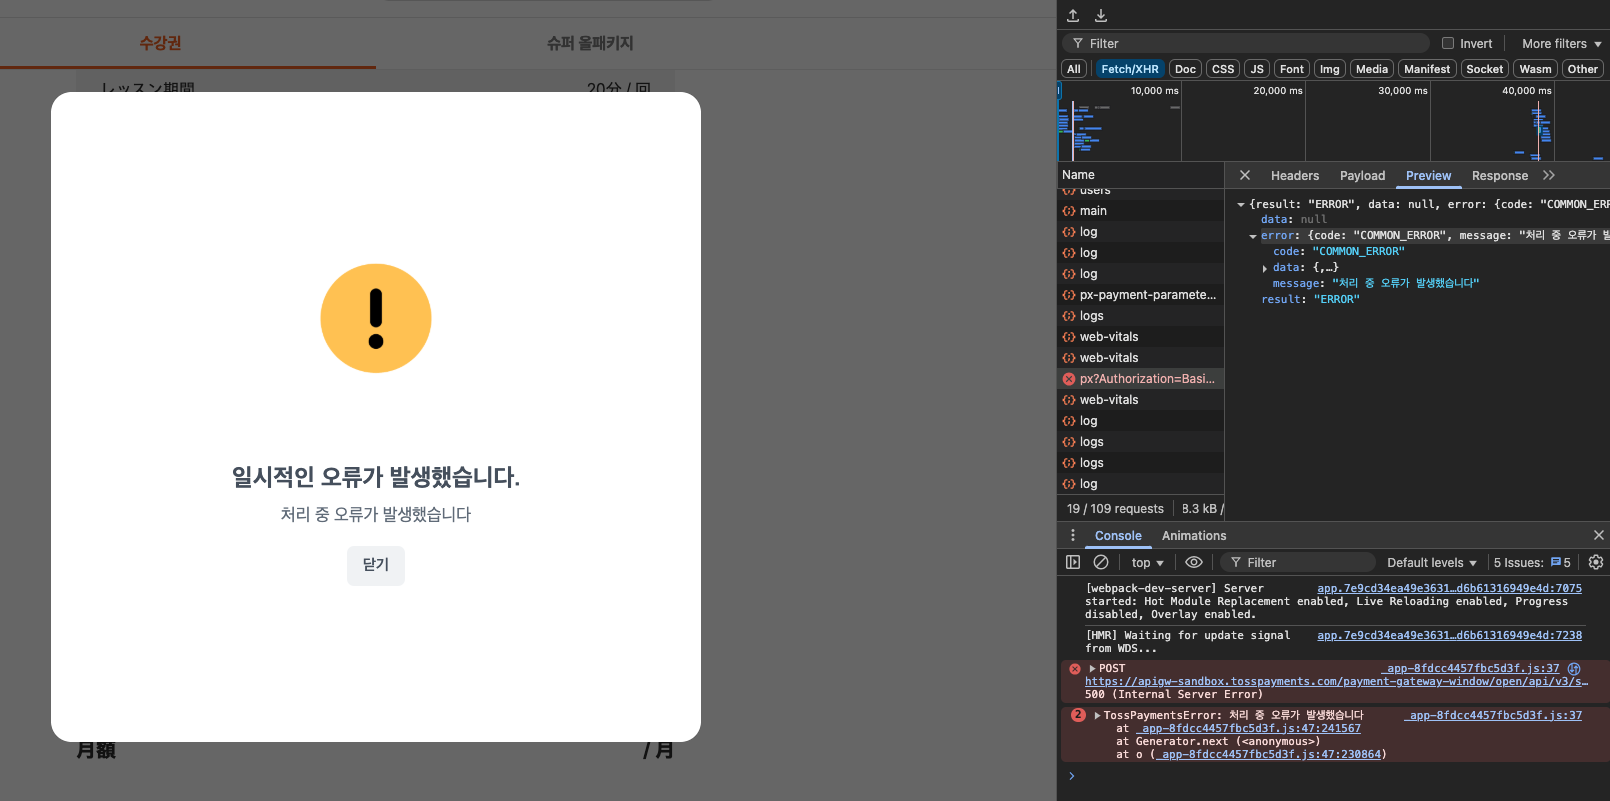Click the console prompt input line
The width and height of the screenshot is (1610, 801).
tap(1340, 776)
